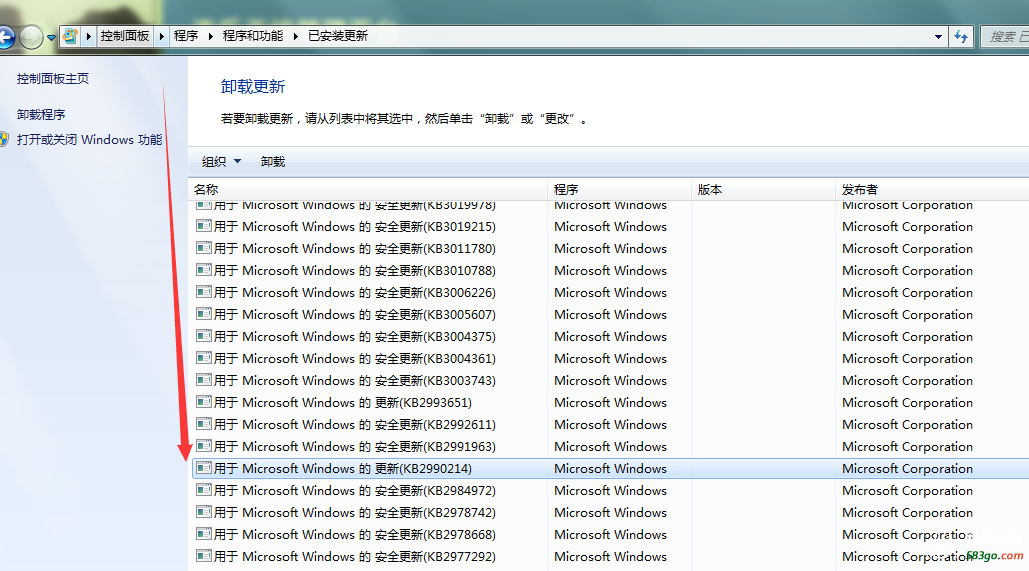Viewport: 1029px width, 571px height.
Task: Select update KB2993651 row
Action: [x=610, y=402]
